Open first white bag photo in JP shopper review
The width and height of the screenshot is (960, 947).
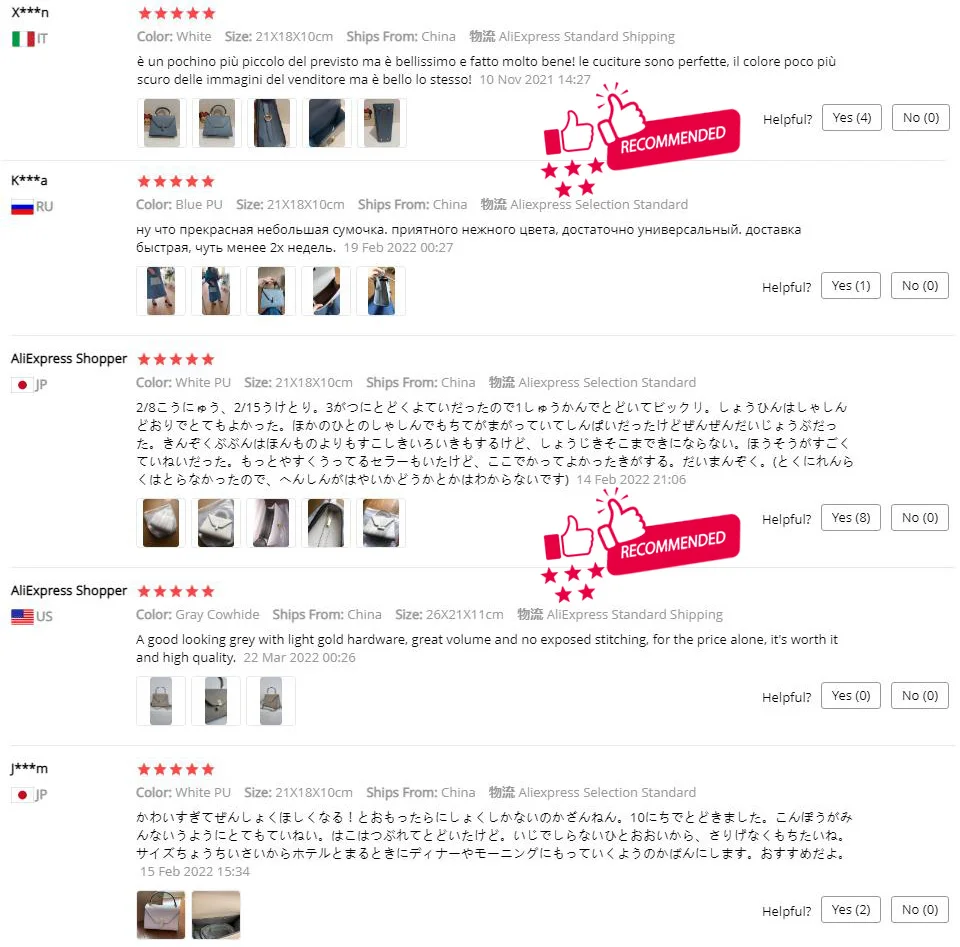click(161, 523)
